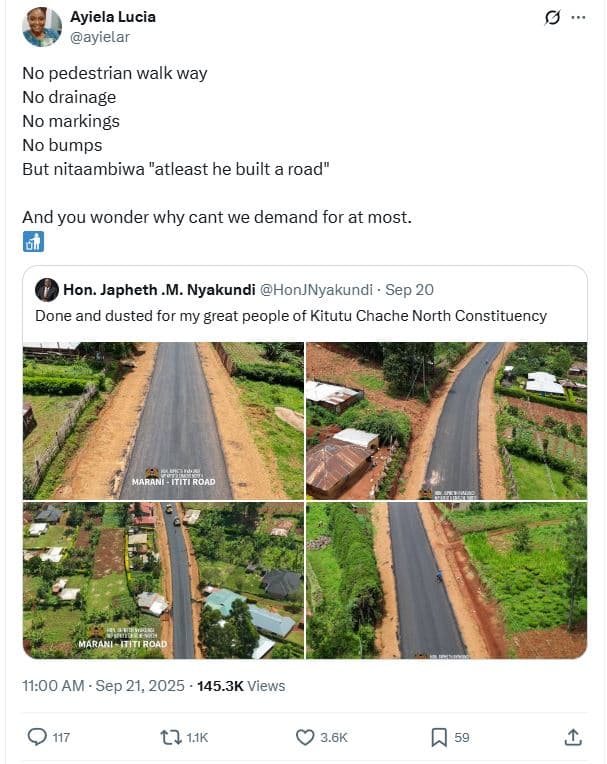Screen dimensions: 607x764
Task: Open Ayiela Lucia's profile avatar
Action: (x=42, y=27)
